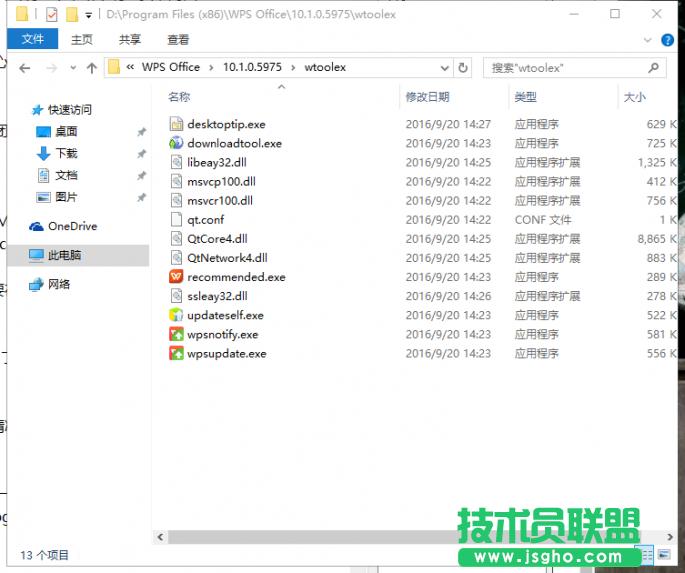Show hidden breadcrumb path levels

(130, 67)
